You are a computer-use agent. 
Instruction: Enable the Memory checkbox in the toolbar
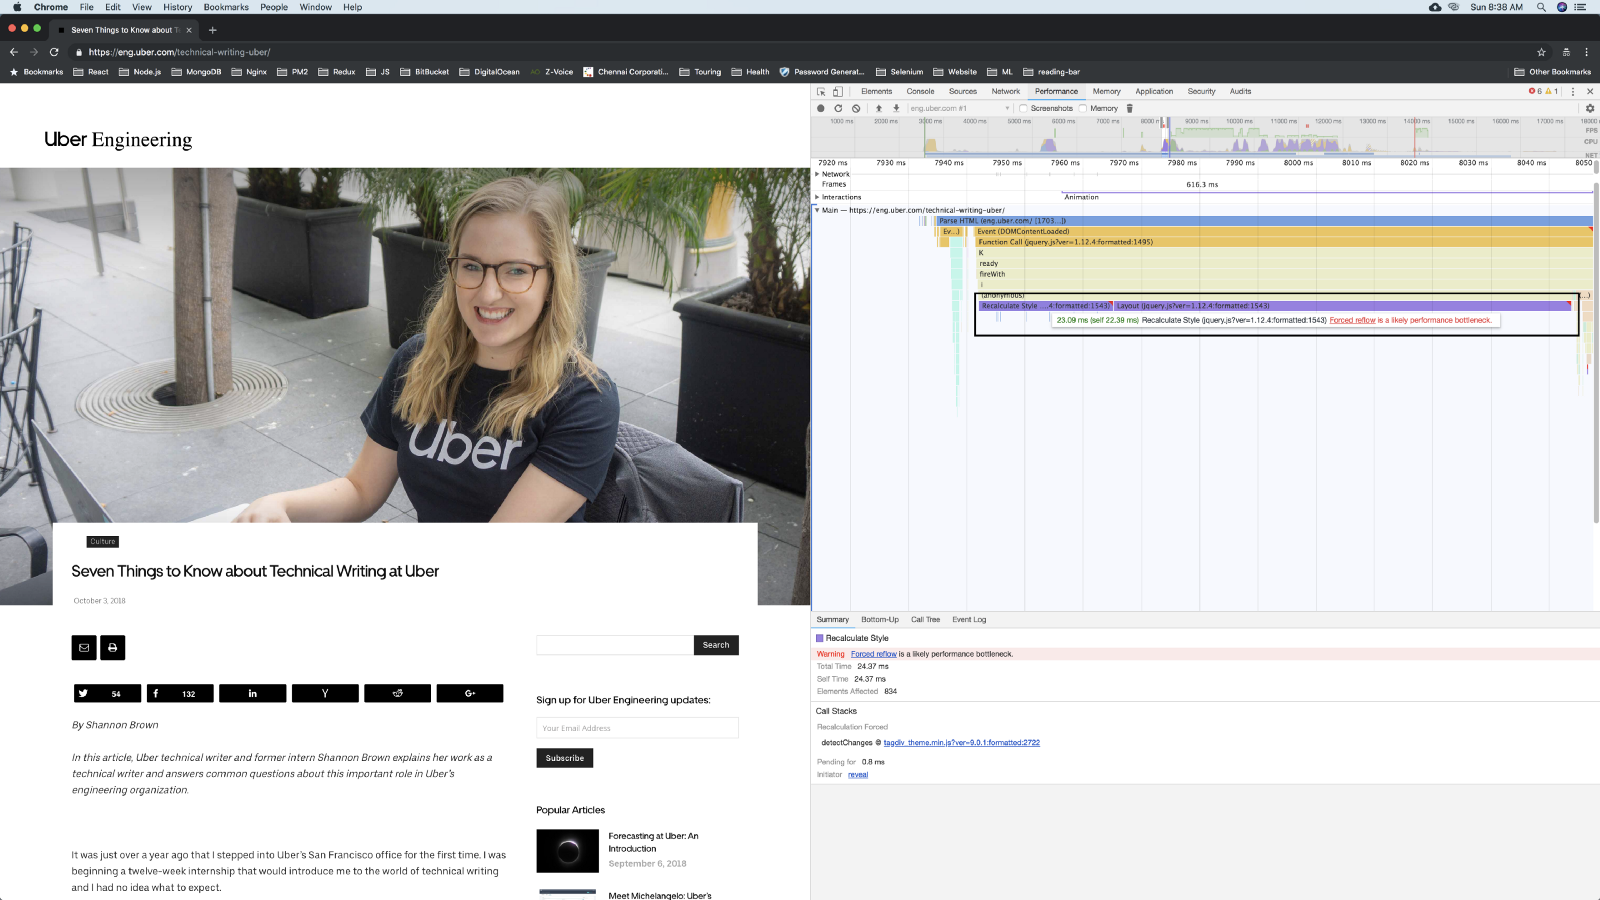tap(1083, 108)
